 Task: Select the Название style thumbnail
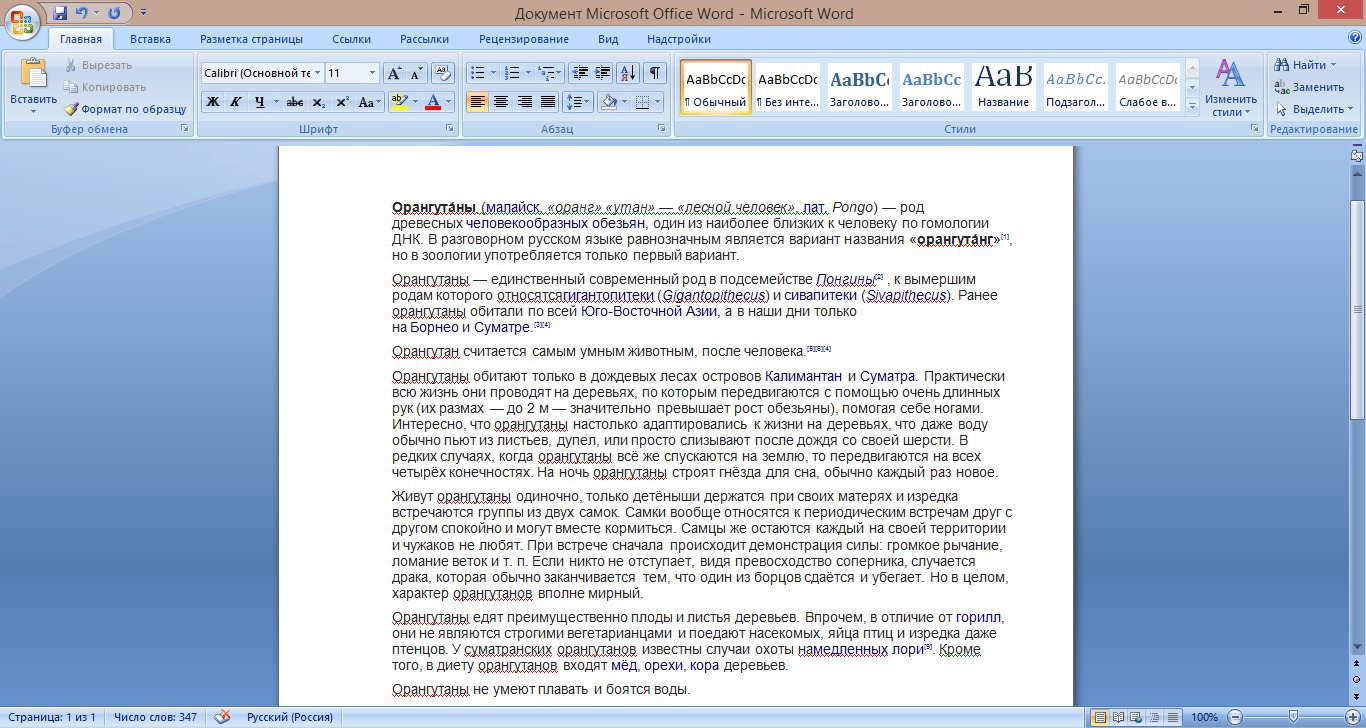point(1003,88)
